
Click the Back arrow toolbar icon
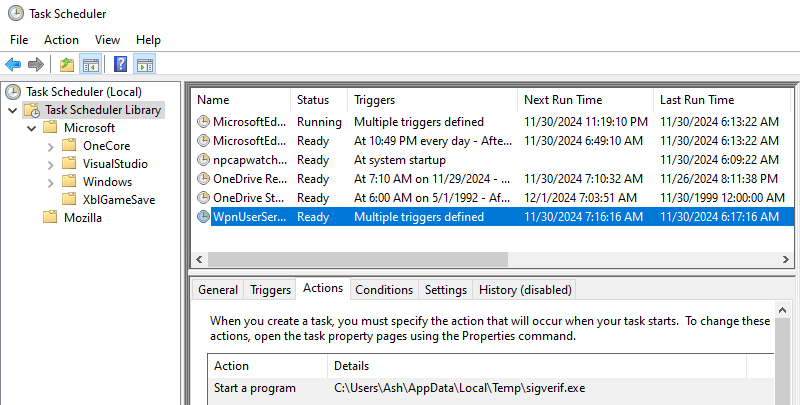pos(13,65)
